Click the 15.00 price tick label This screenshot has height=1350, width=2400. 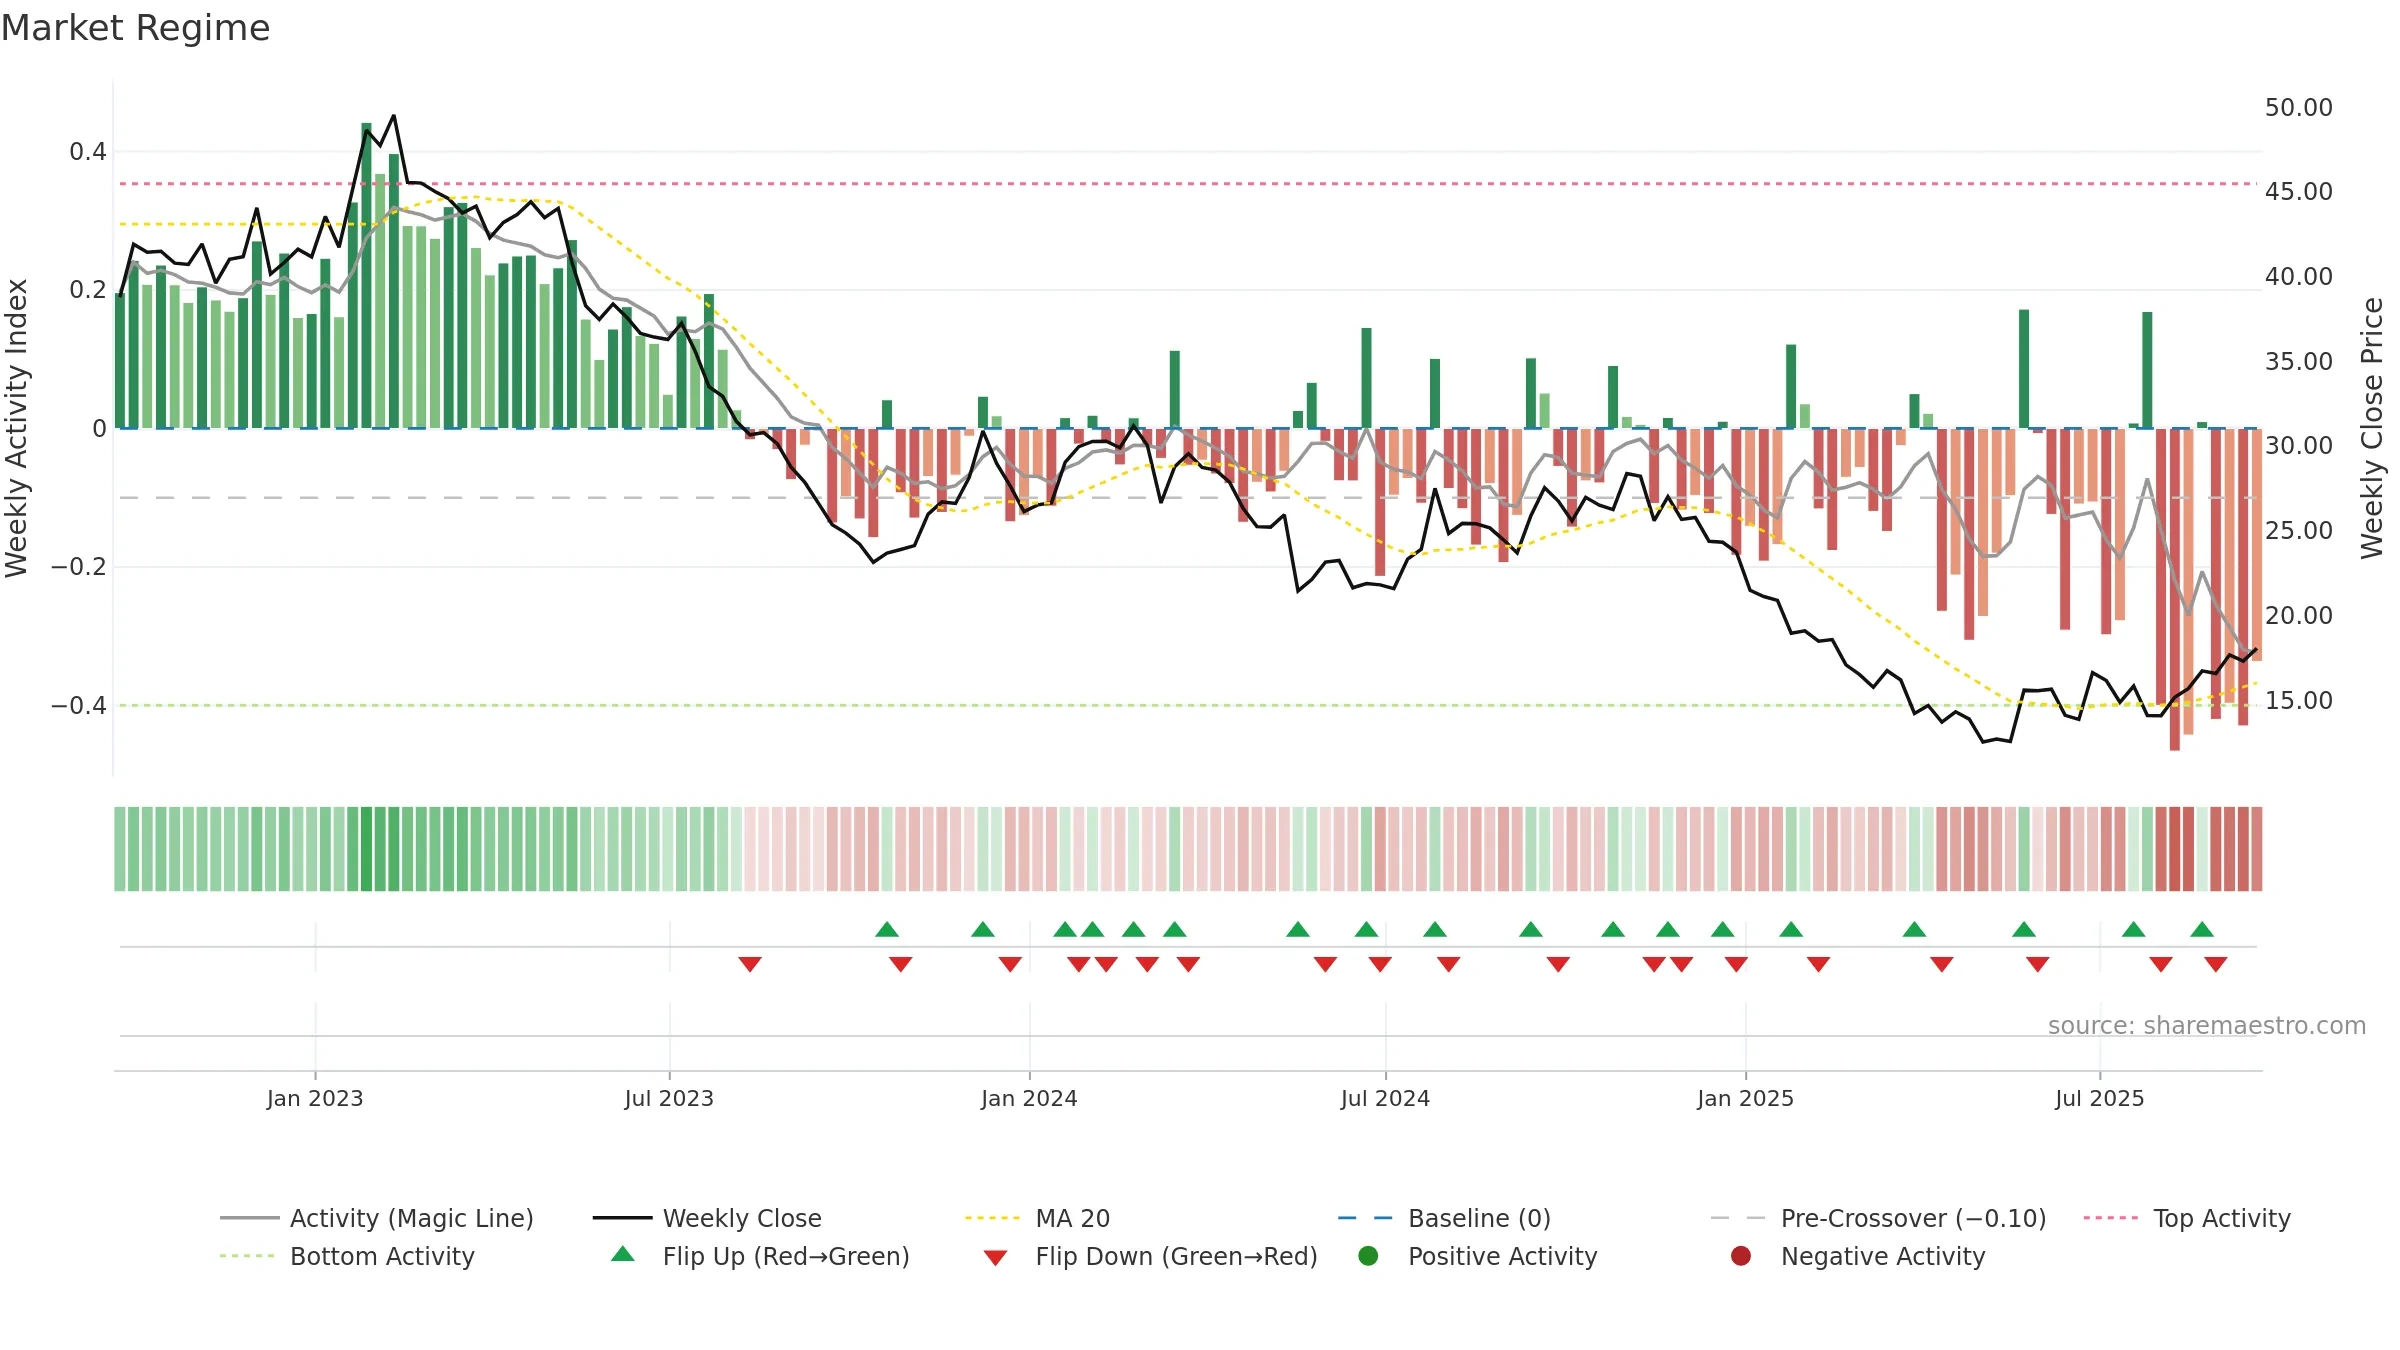(2299, 700)
